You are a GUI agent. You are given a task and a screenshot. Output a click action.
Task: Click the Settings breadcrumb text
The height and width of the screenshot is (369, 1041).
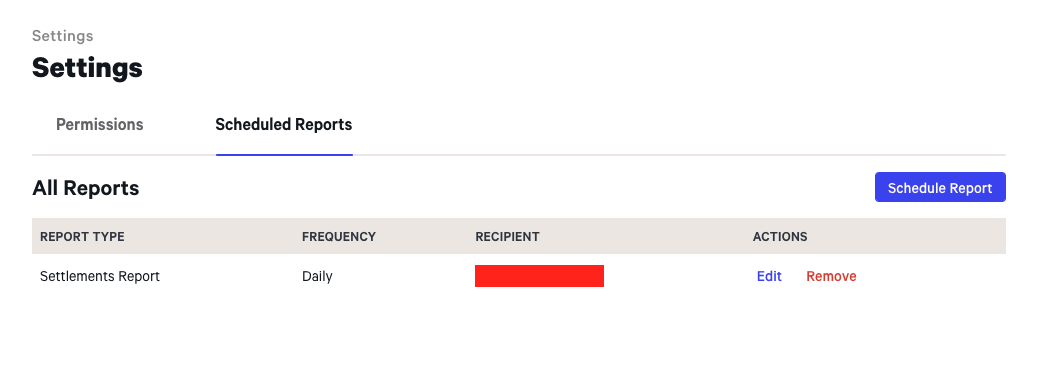pos(62,36)
